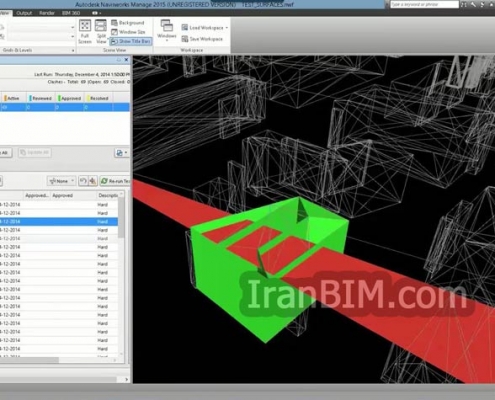Screen dimensions: 495x400
Task: Click the Re-run Test button
Action: tap(115, 181)
